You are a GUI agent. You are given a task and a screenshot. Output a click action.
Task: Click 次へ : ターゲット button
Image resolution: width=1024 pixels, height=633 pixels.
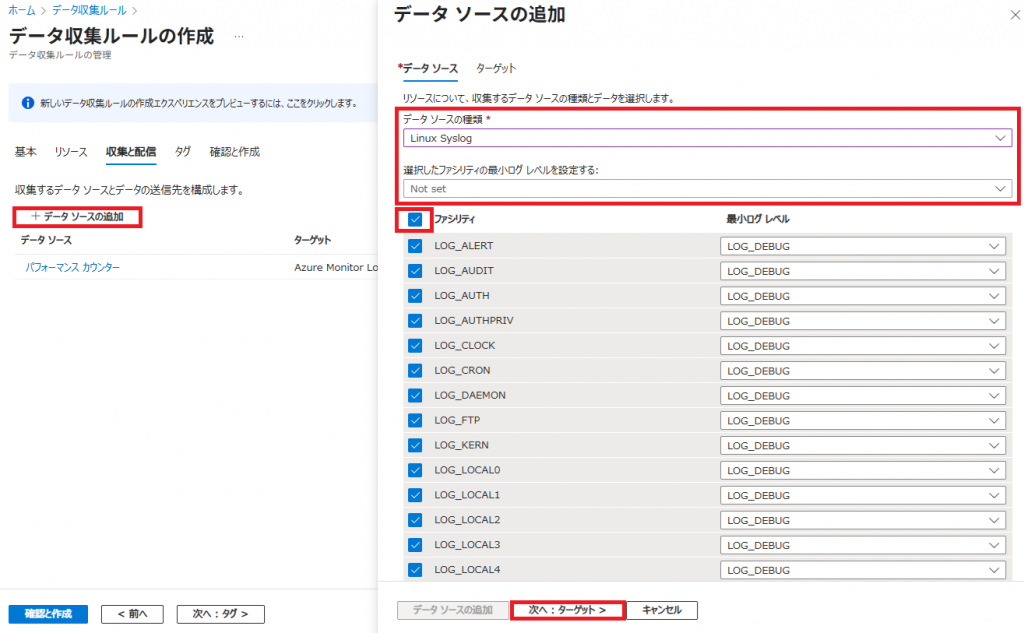(x=567, y=610)
